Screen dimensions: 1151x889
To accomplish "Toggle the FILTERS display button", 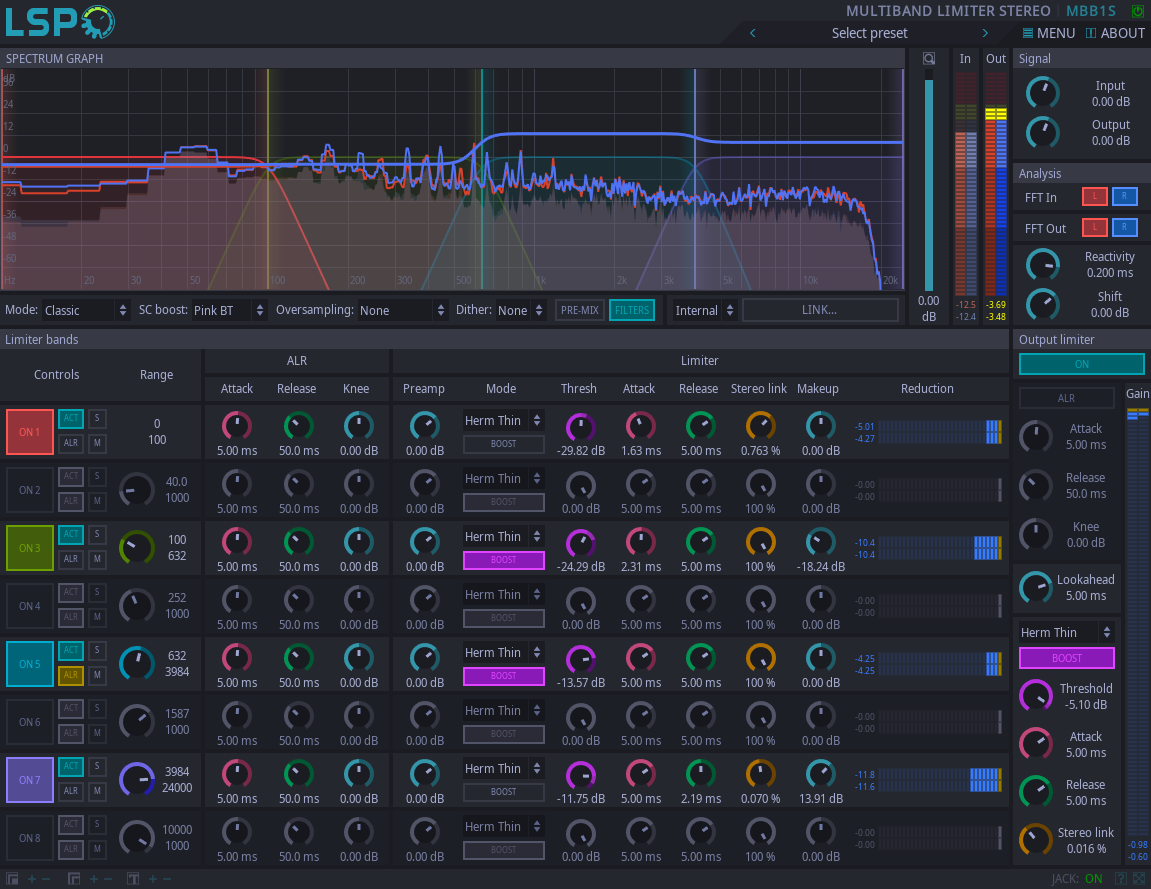I will (x=632, y=310).
